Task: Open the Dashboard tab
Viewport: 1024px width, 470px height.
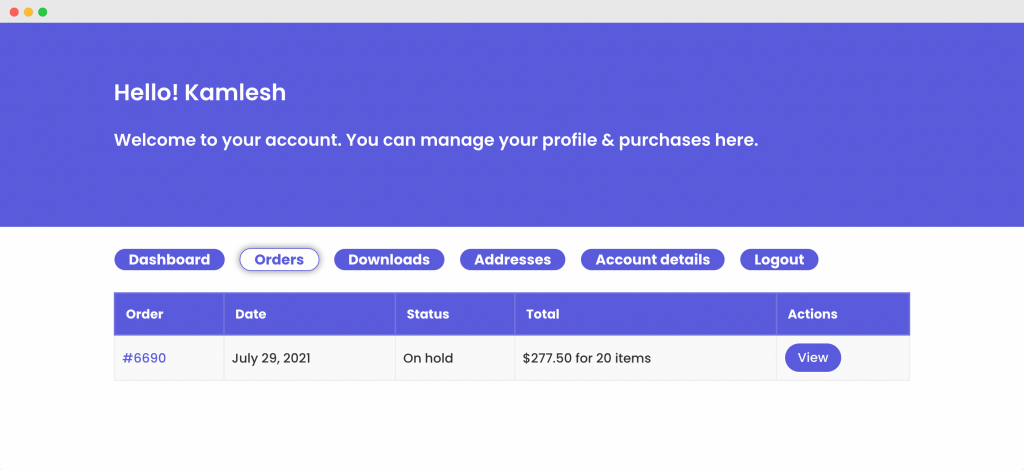Action: point(169,260)
